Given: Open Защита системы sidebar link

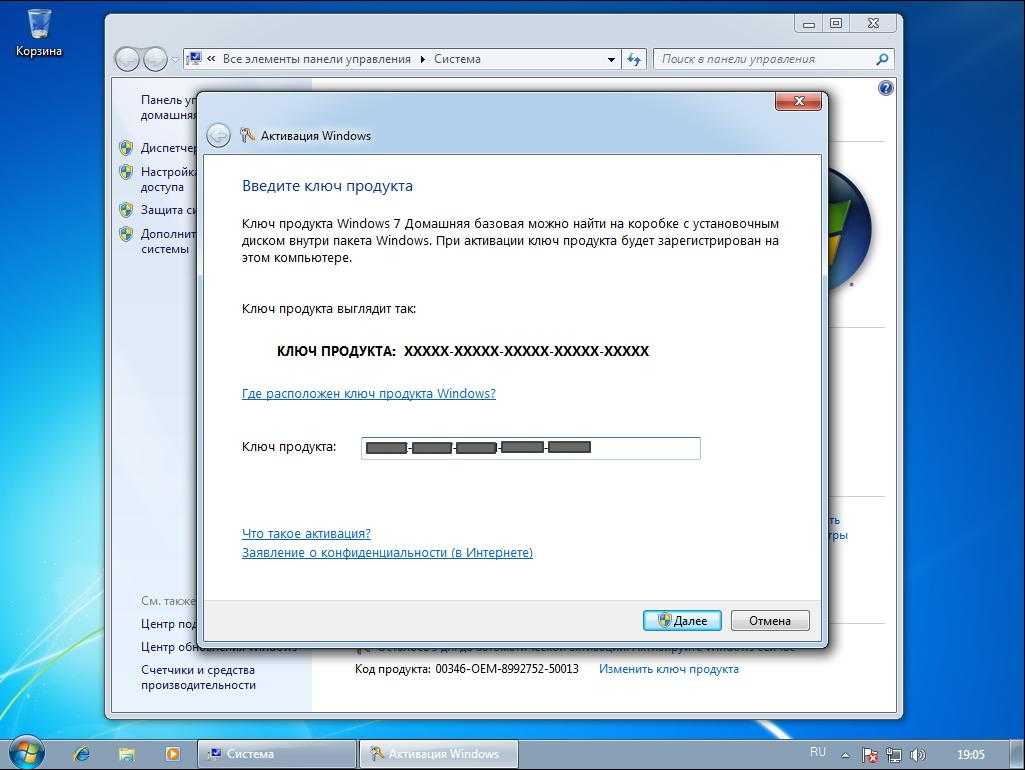Looking at the screenshot, I should [168, 210].
